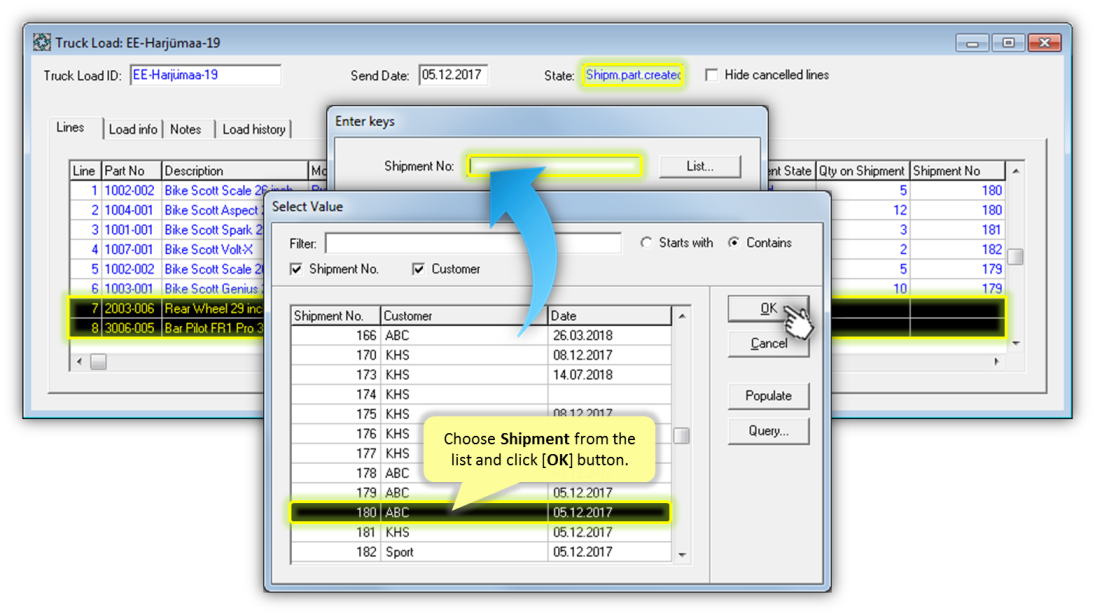Viewport: 1095px width, 615px height.
Task: Click the Populate button
Action: click(768, 396)
